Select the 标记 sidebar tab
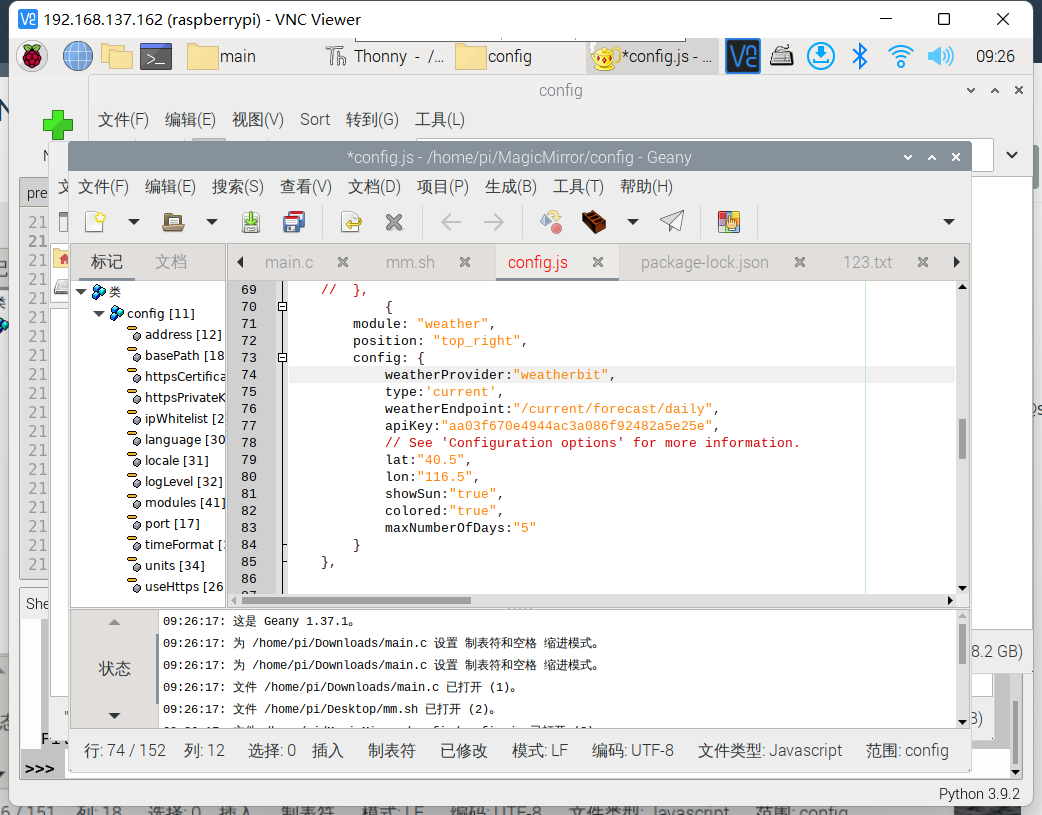 point(106,262)
